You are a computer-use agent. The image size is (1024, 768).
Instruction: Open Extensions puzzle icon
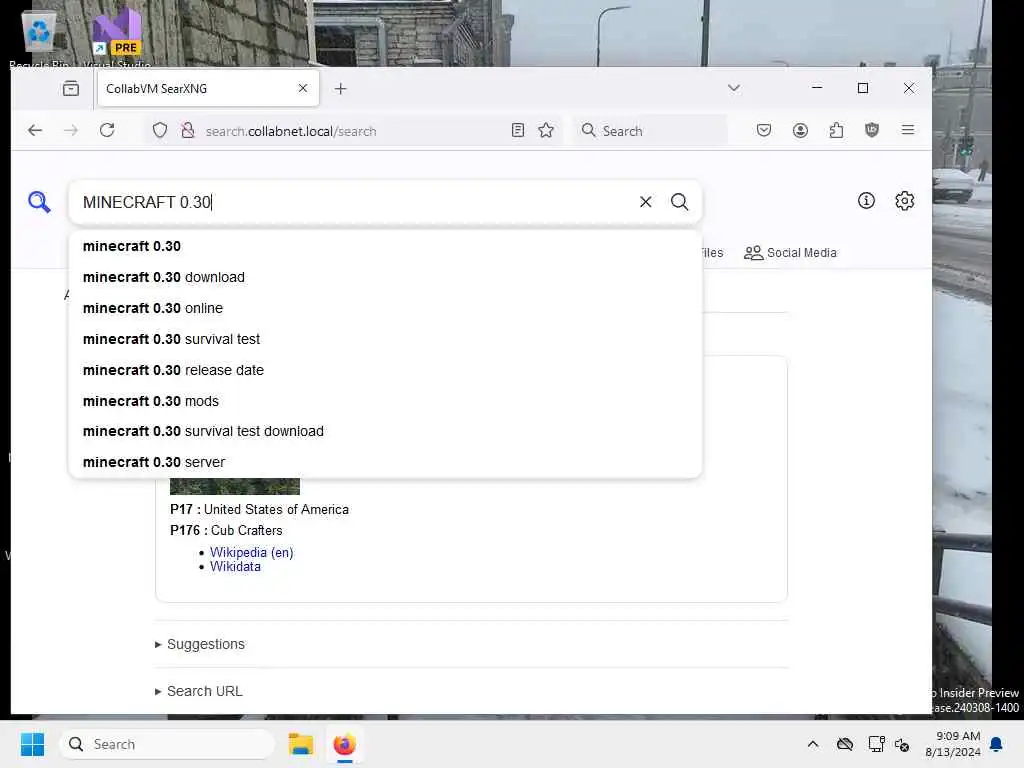click(836, 131)
